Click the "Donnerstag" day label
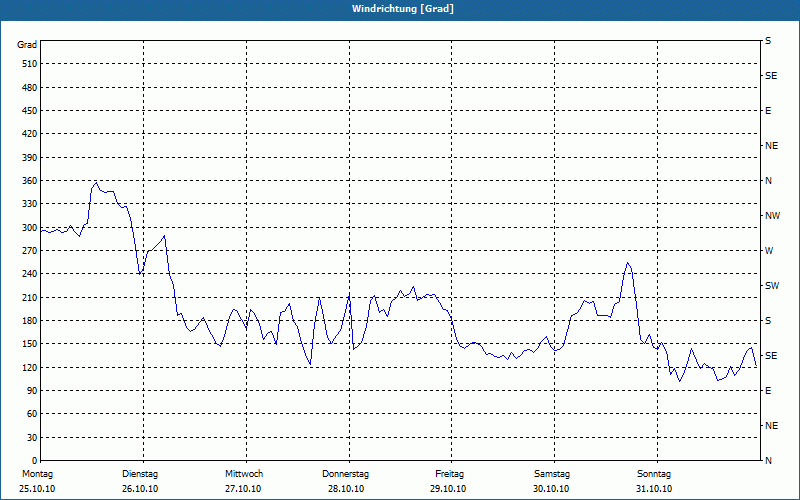 (x=345, y=474)
